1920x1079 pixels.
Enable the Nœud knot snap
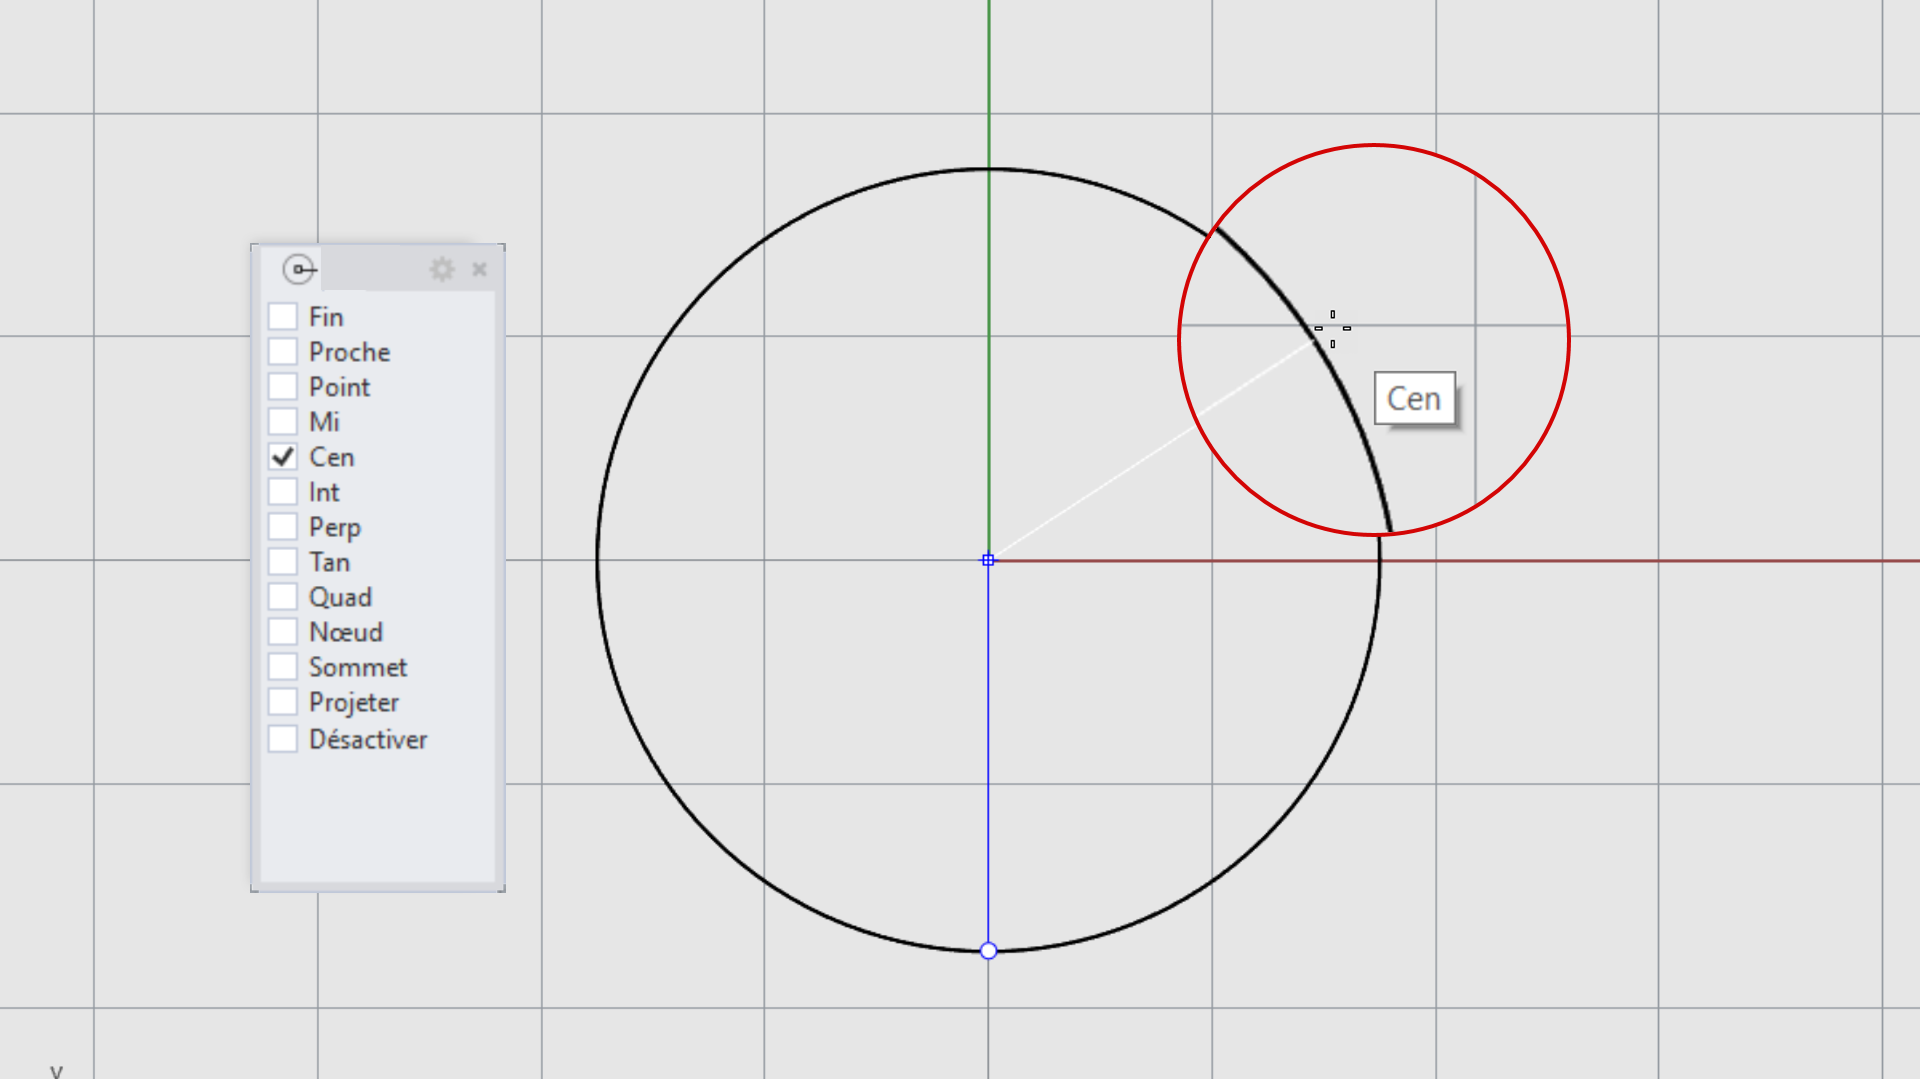283,632
